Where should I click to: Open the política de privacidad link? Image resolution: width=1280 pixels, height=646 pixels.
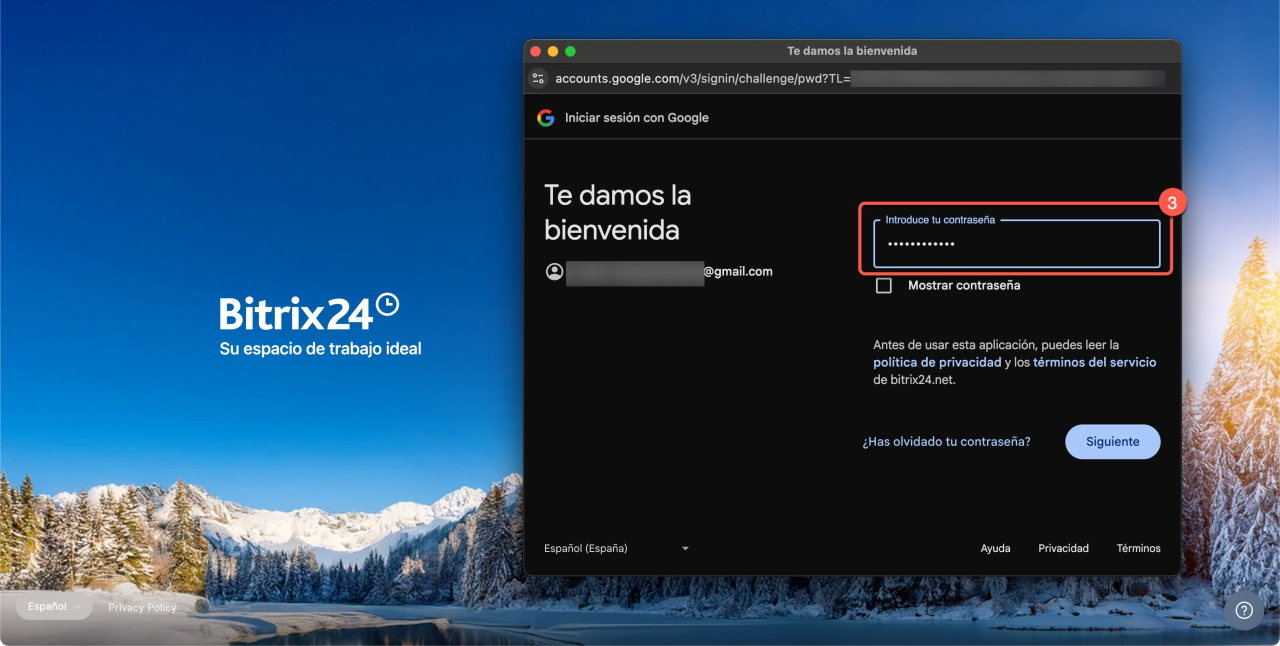pyautogui.click(x=937, y=362)
